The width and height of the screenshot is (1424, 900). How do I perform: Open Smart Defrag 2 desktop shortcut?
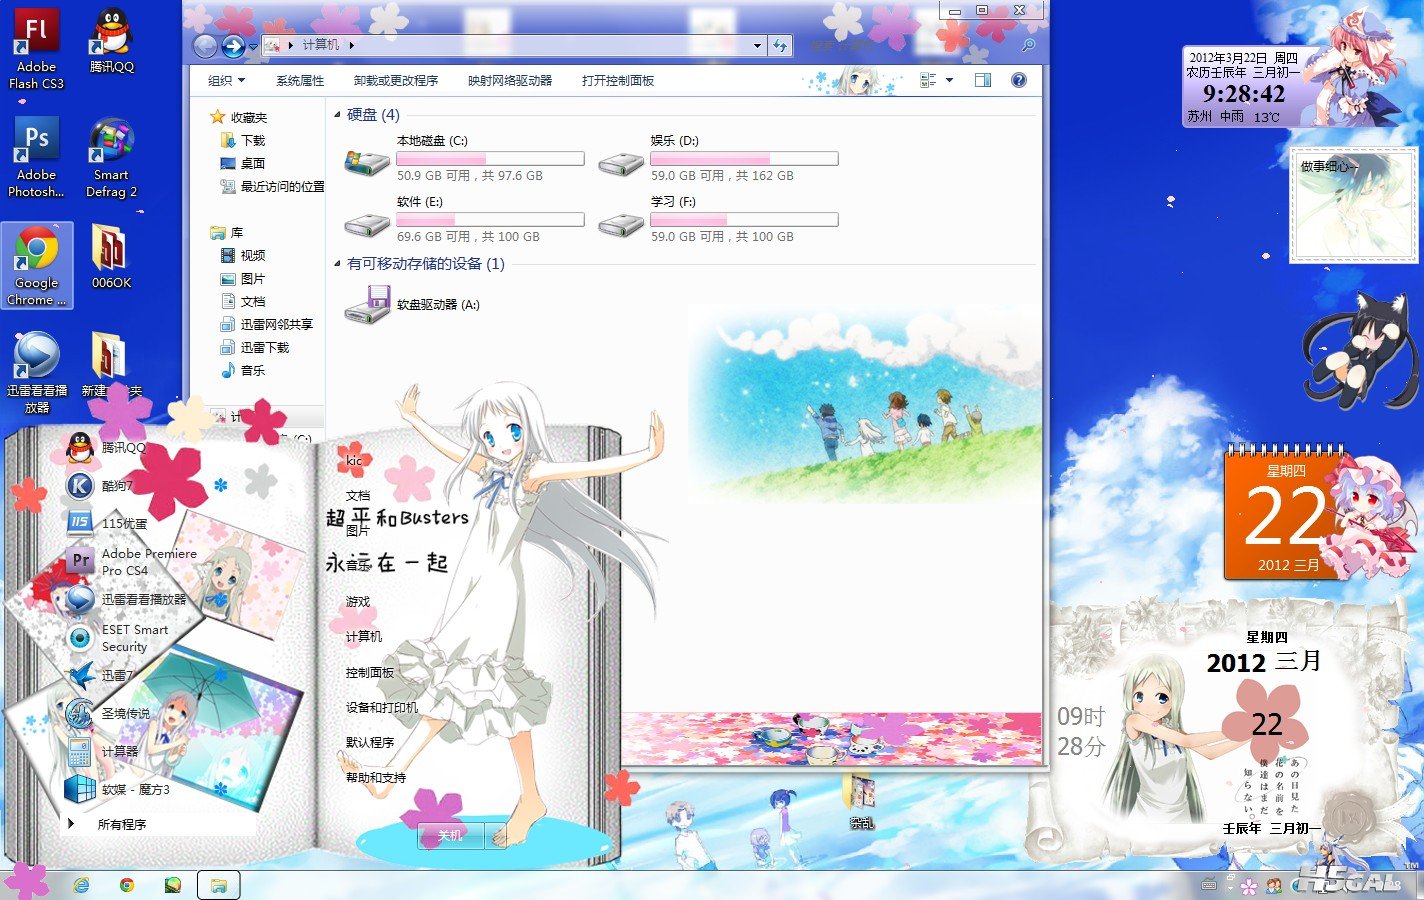(111, 157)
